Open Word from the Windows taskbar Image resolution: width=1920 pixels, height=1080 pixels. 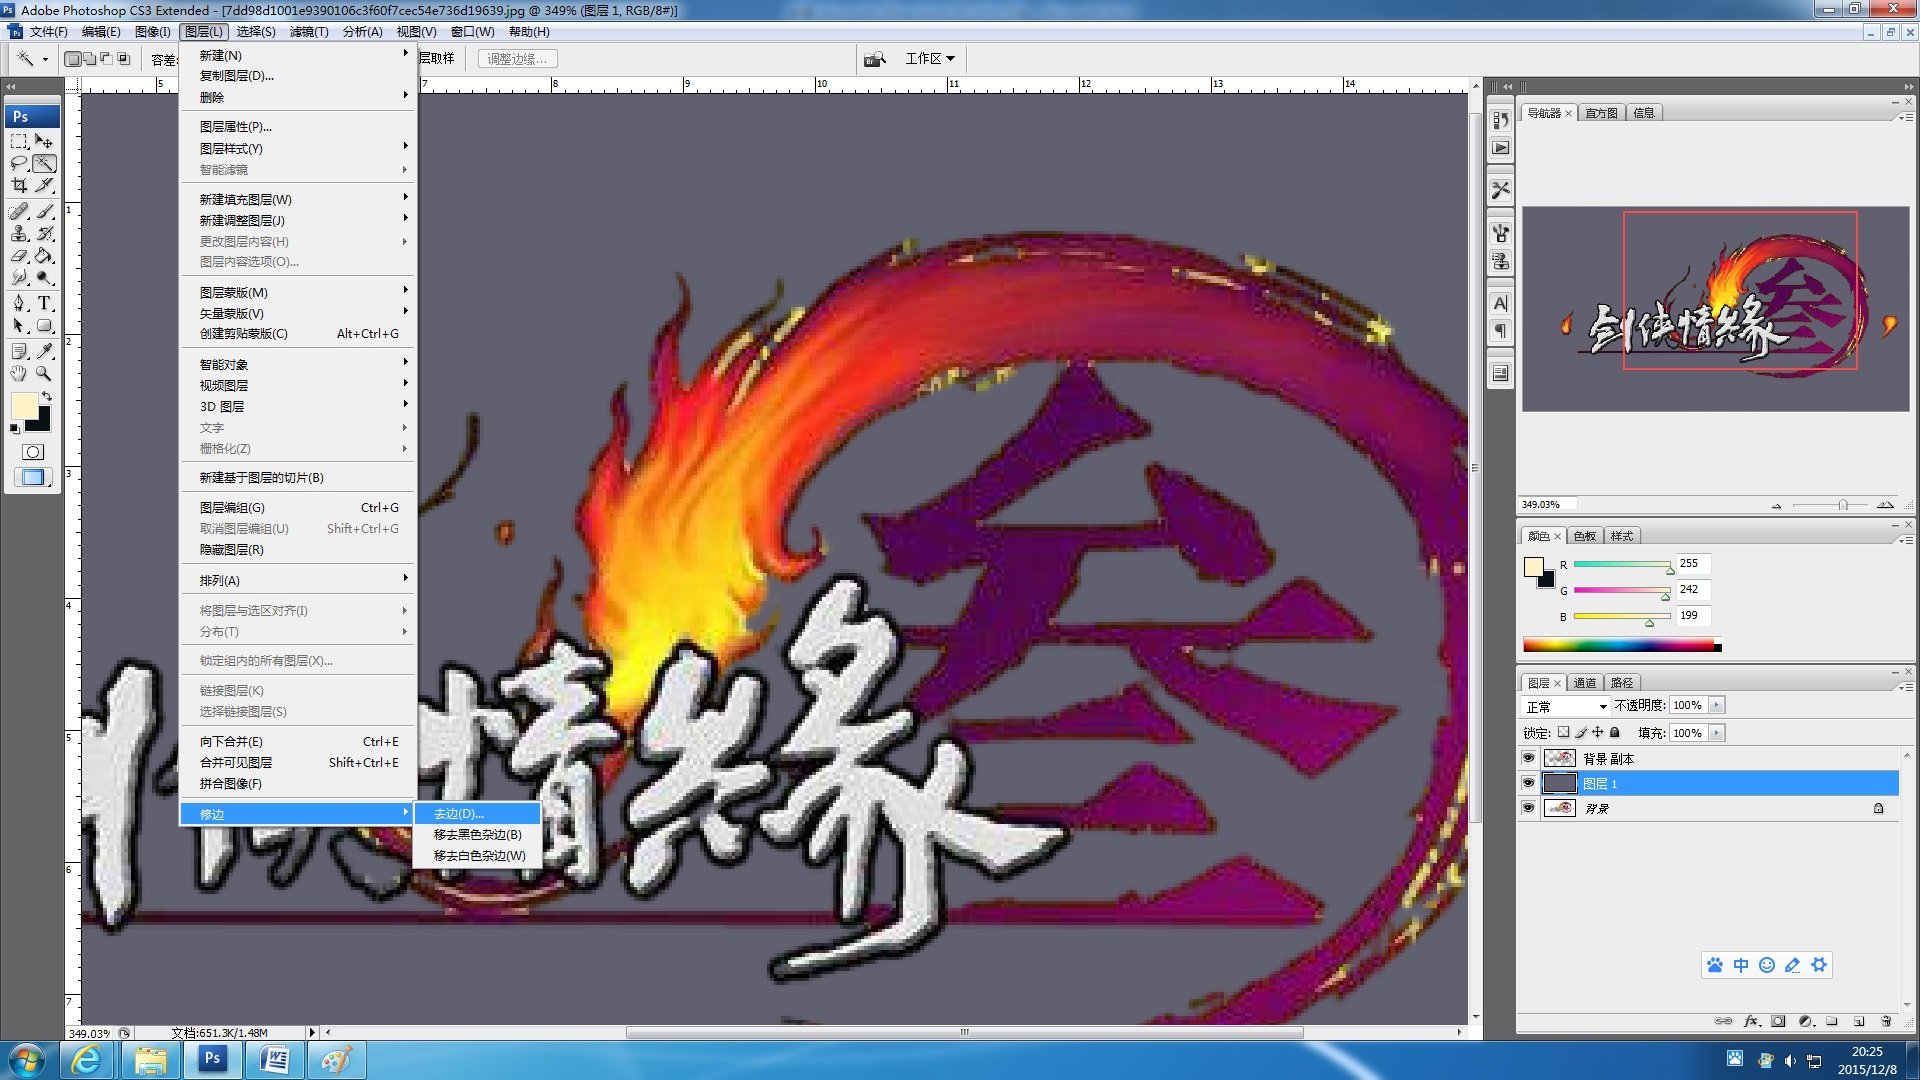coord(274,1059)
